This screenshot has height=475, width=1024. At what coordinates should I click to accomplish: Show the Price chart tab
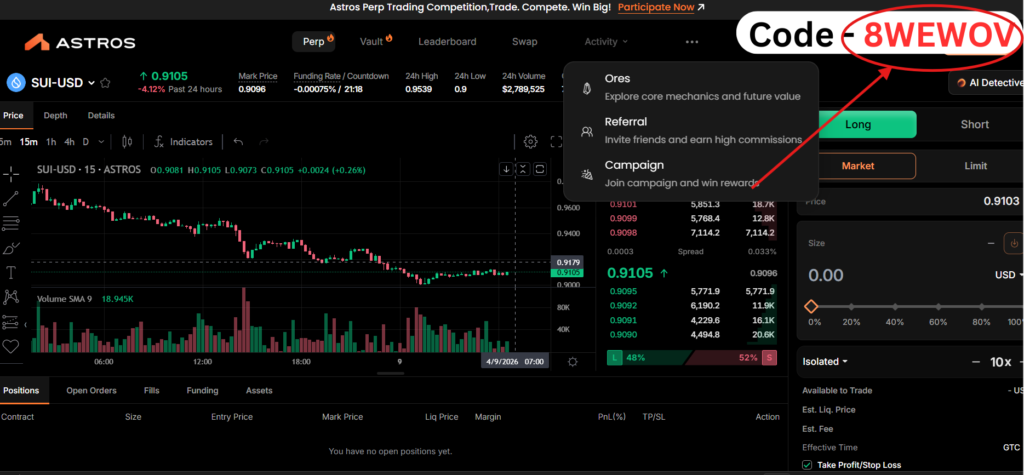13,116
